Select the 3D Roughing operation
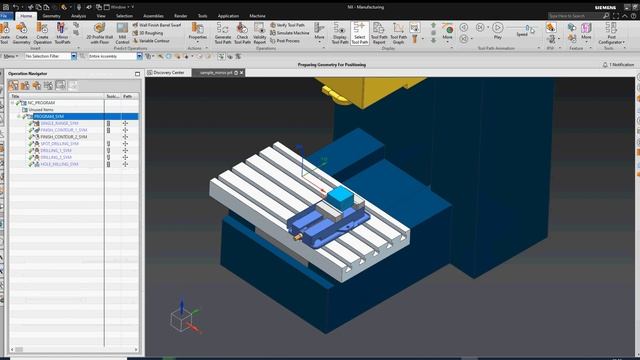The image size is (640, 360). point(148,33)
